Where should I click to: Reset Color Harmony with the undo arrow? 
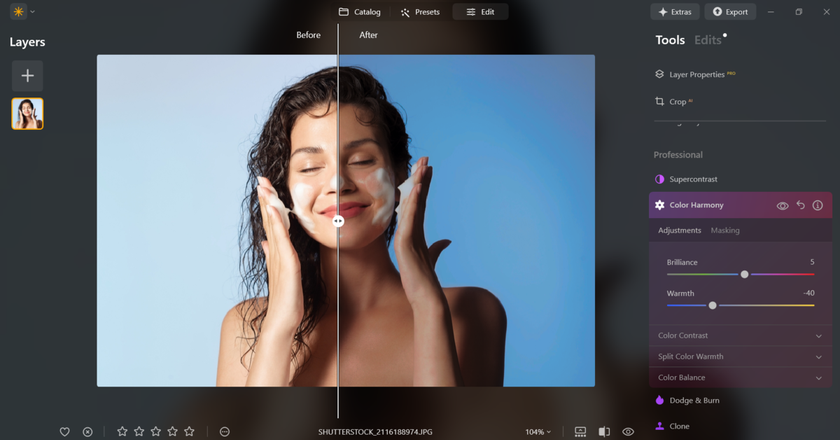pos(800,205)
